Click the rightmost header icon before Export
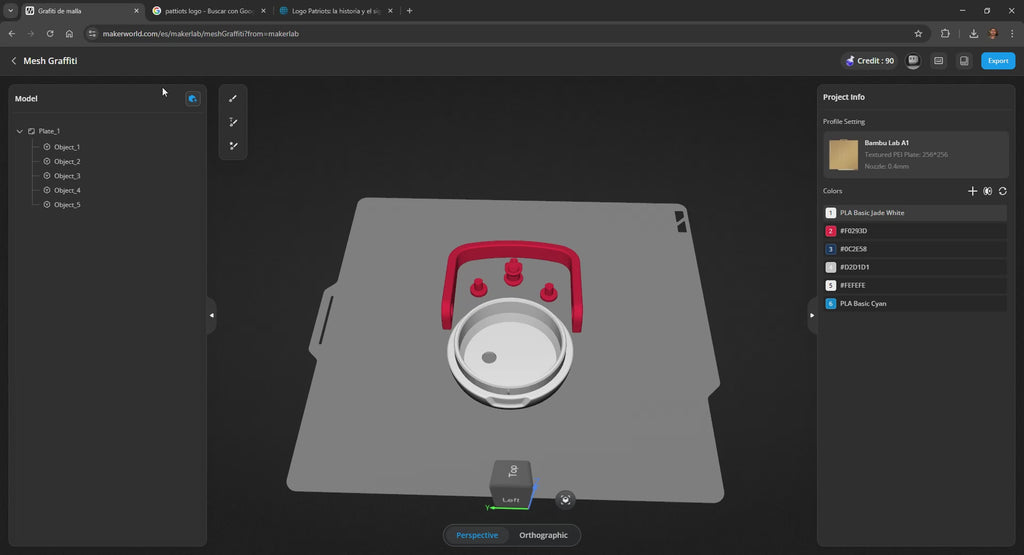Image resolution: width=1024 pixels, height=555 pixels. coord(964,61)
